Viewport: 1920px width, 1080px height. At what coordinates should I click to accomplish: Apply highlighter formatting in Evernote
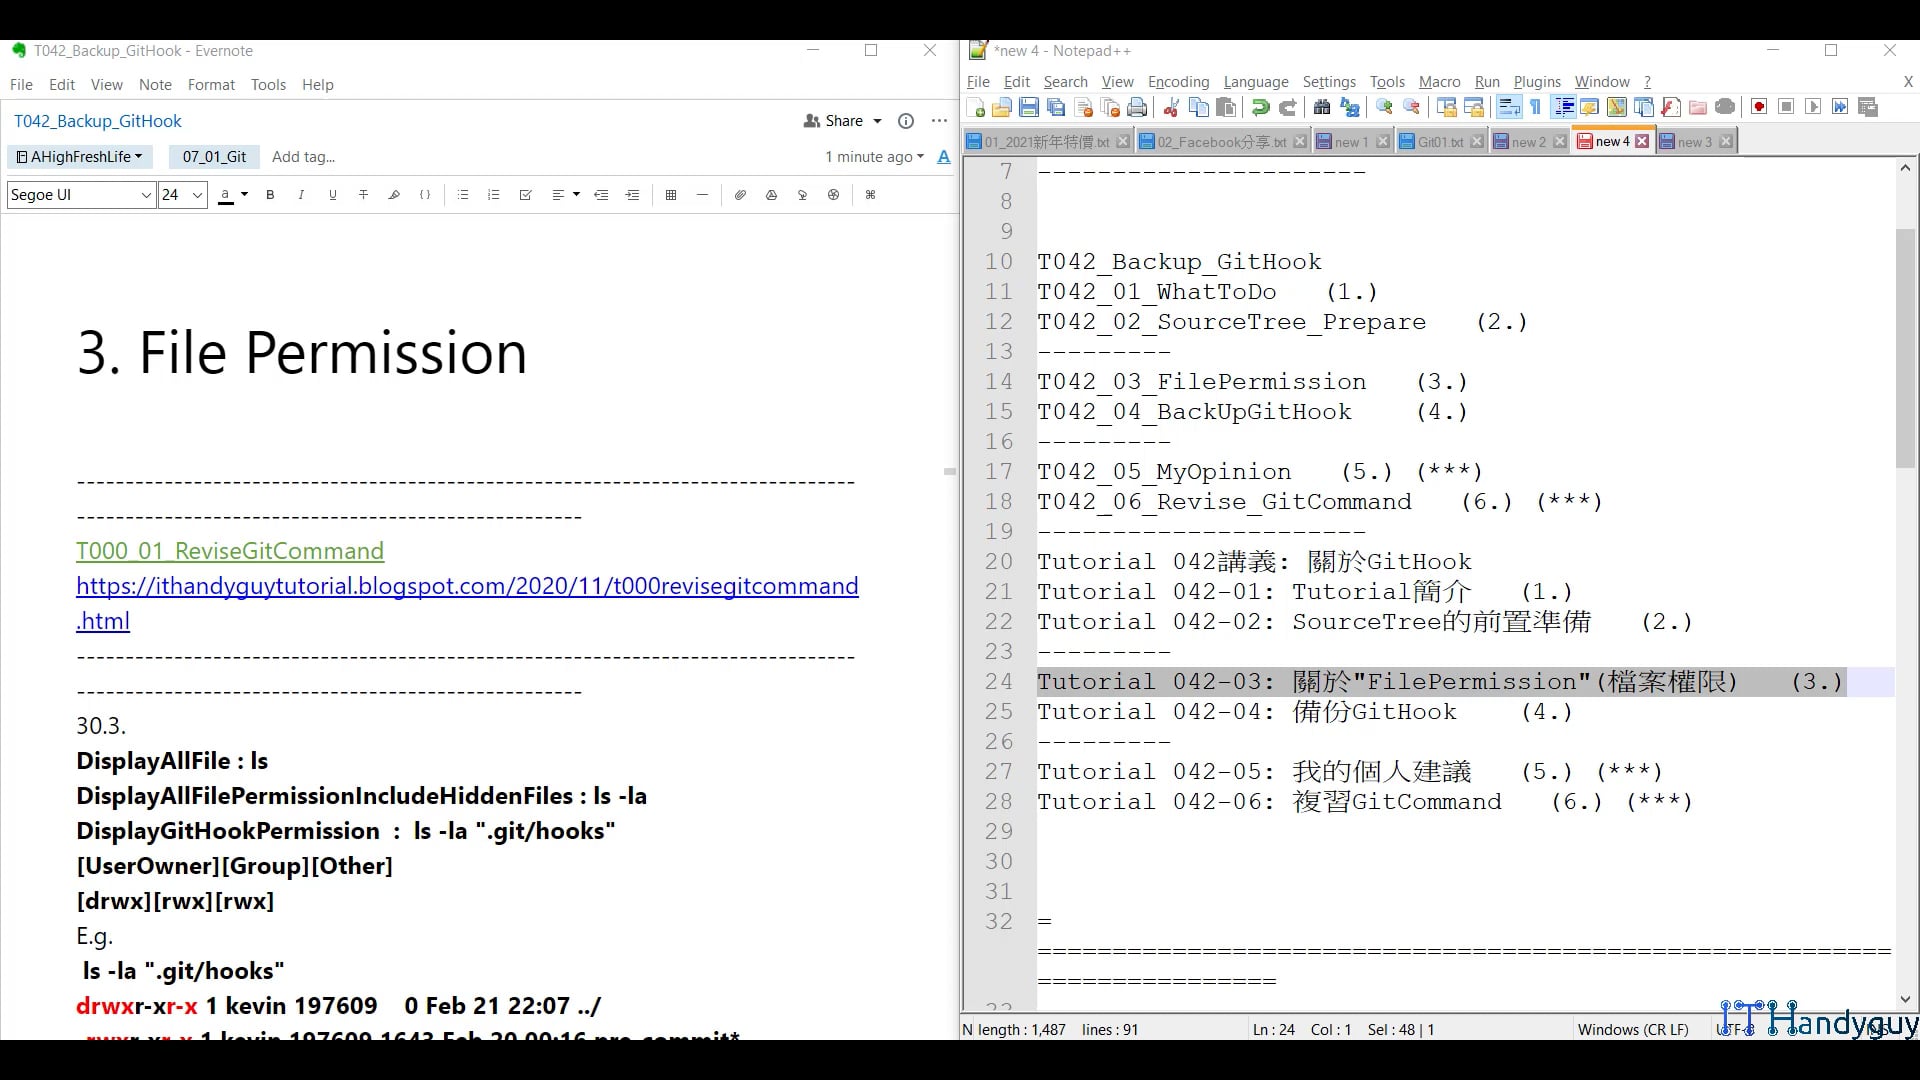point(394,195)
